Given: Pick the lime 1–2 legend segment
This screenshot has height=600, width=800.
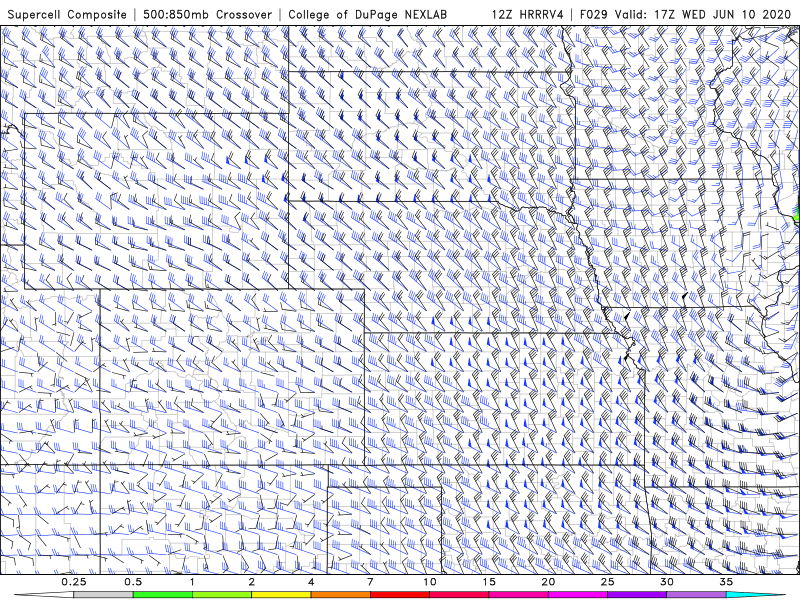Looking at the screenshot, I should pyautogui.click(x=222, y=595).
